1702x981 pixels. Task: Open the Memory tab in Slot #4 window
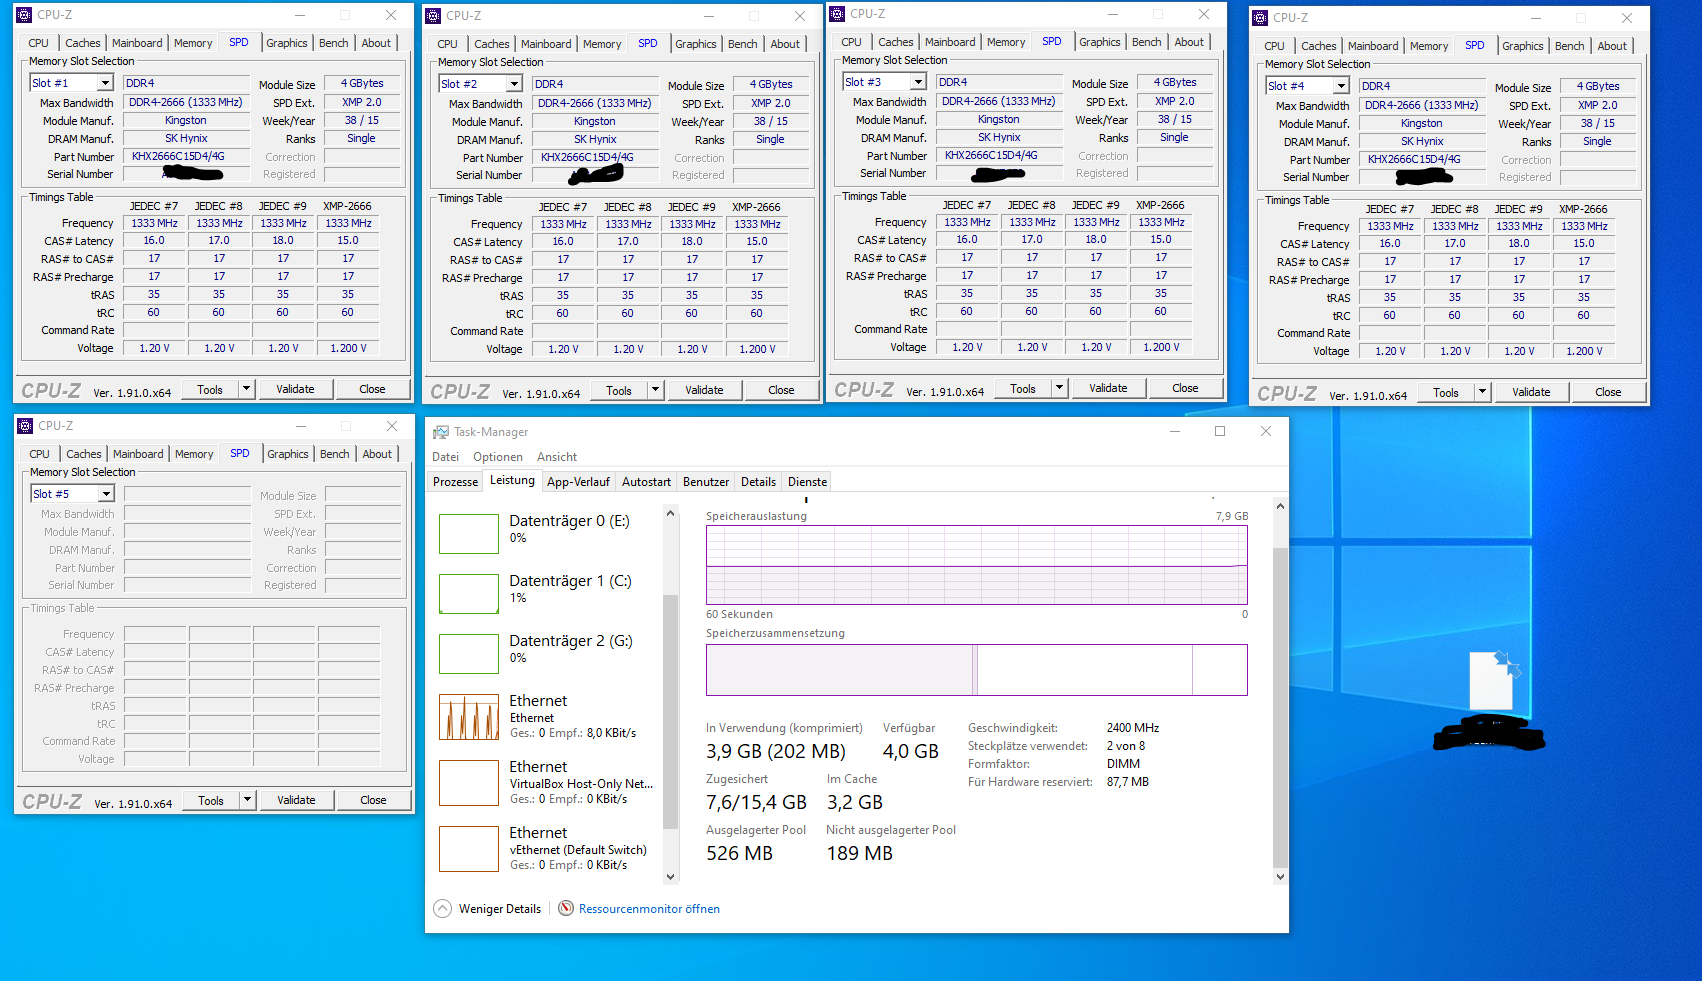coord(1429,46)
